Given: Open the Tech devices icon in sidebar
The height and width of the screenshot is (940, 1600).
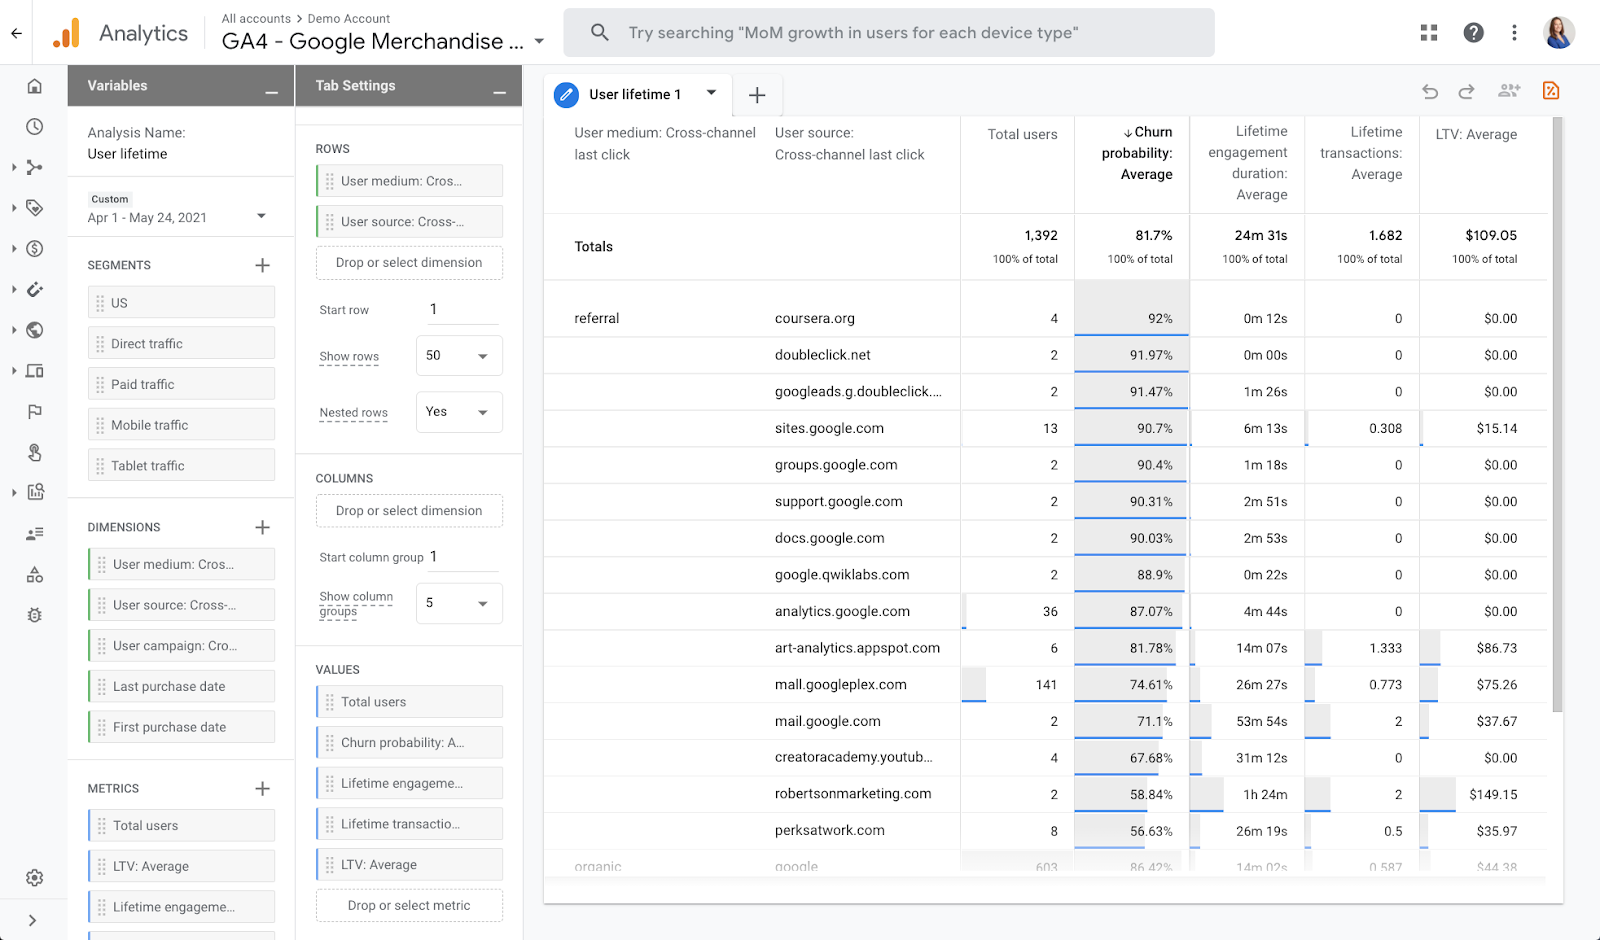Looking at the screenshot, I should (34, 371).
